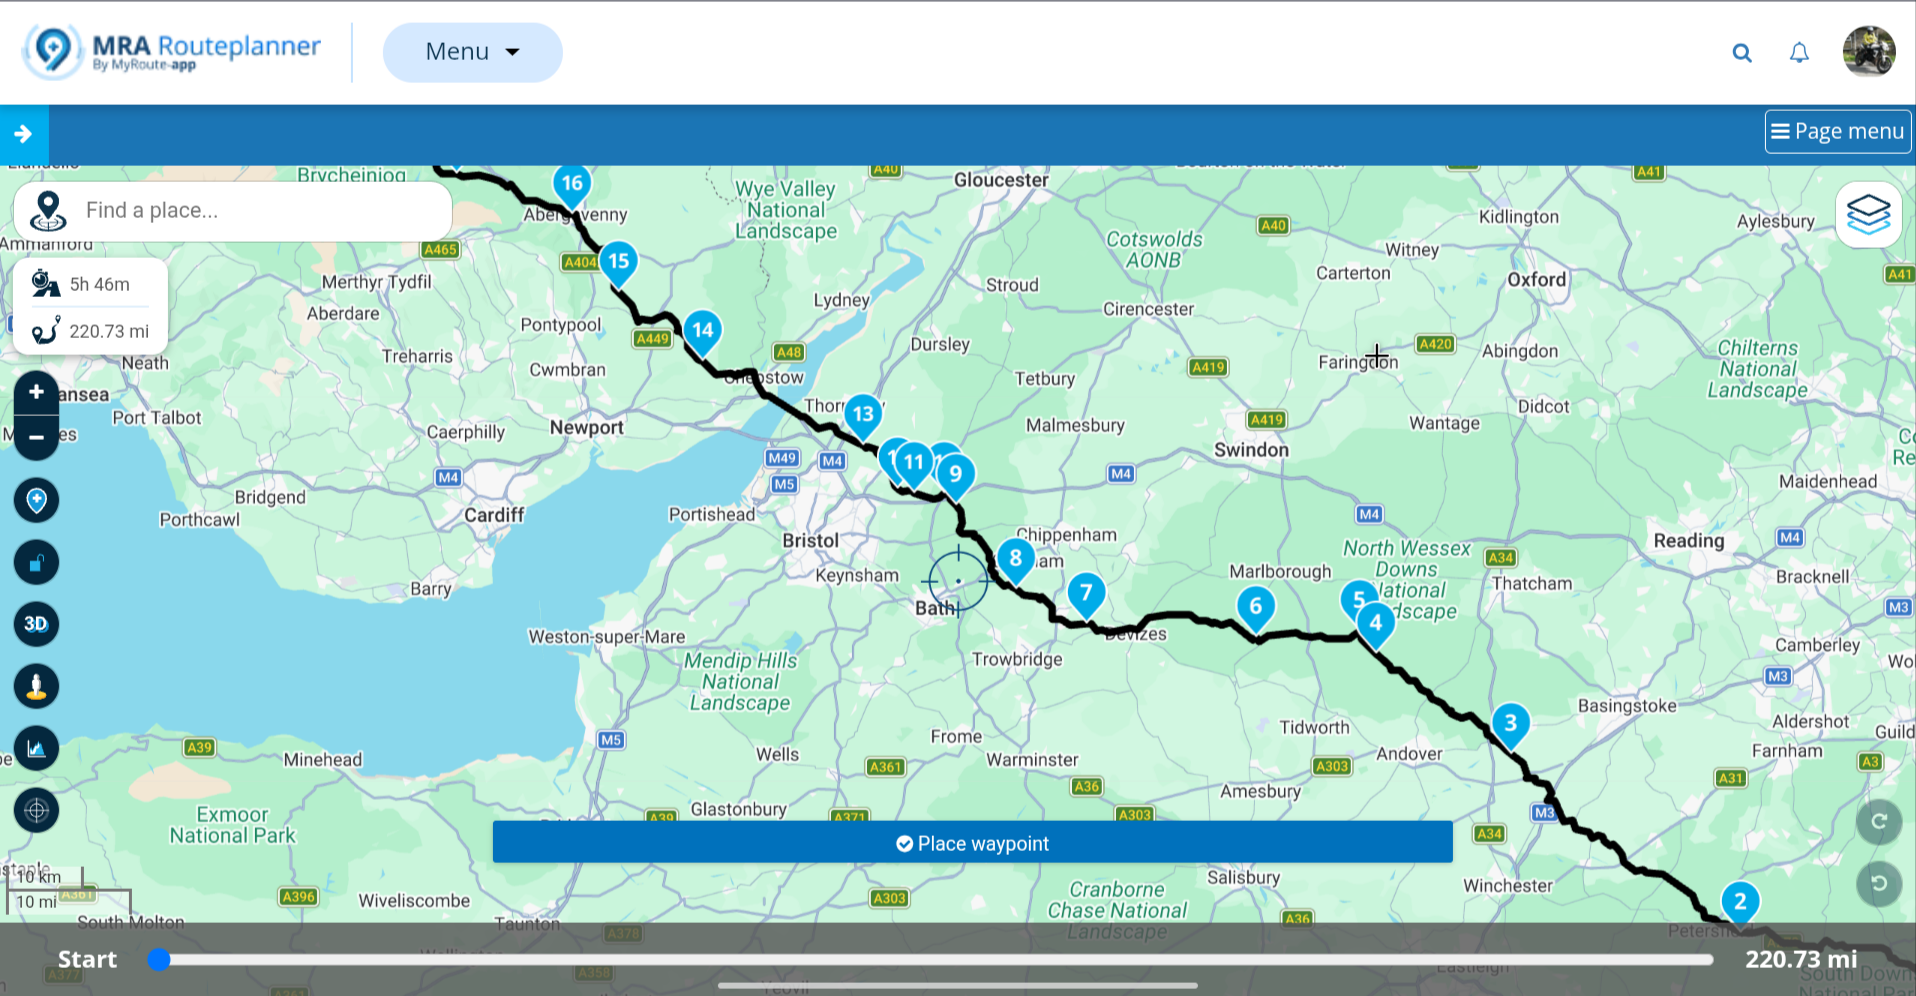Open the user profile avatar
The image size is (1916, 996).
coord(1869,52)
